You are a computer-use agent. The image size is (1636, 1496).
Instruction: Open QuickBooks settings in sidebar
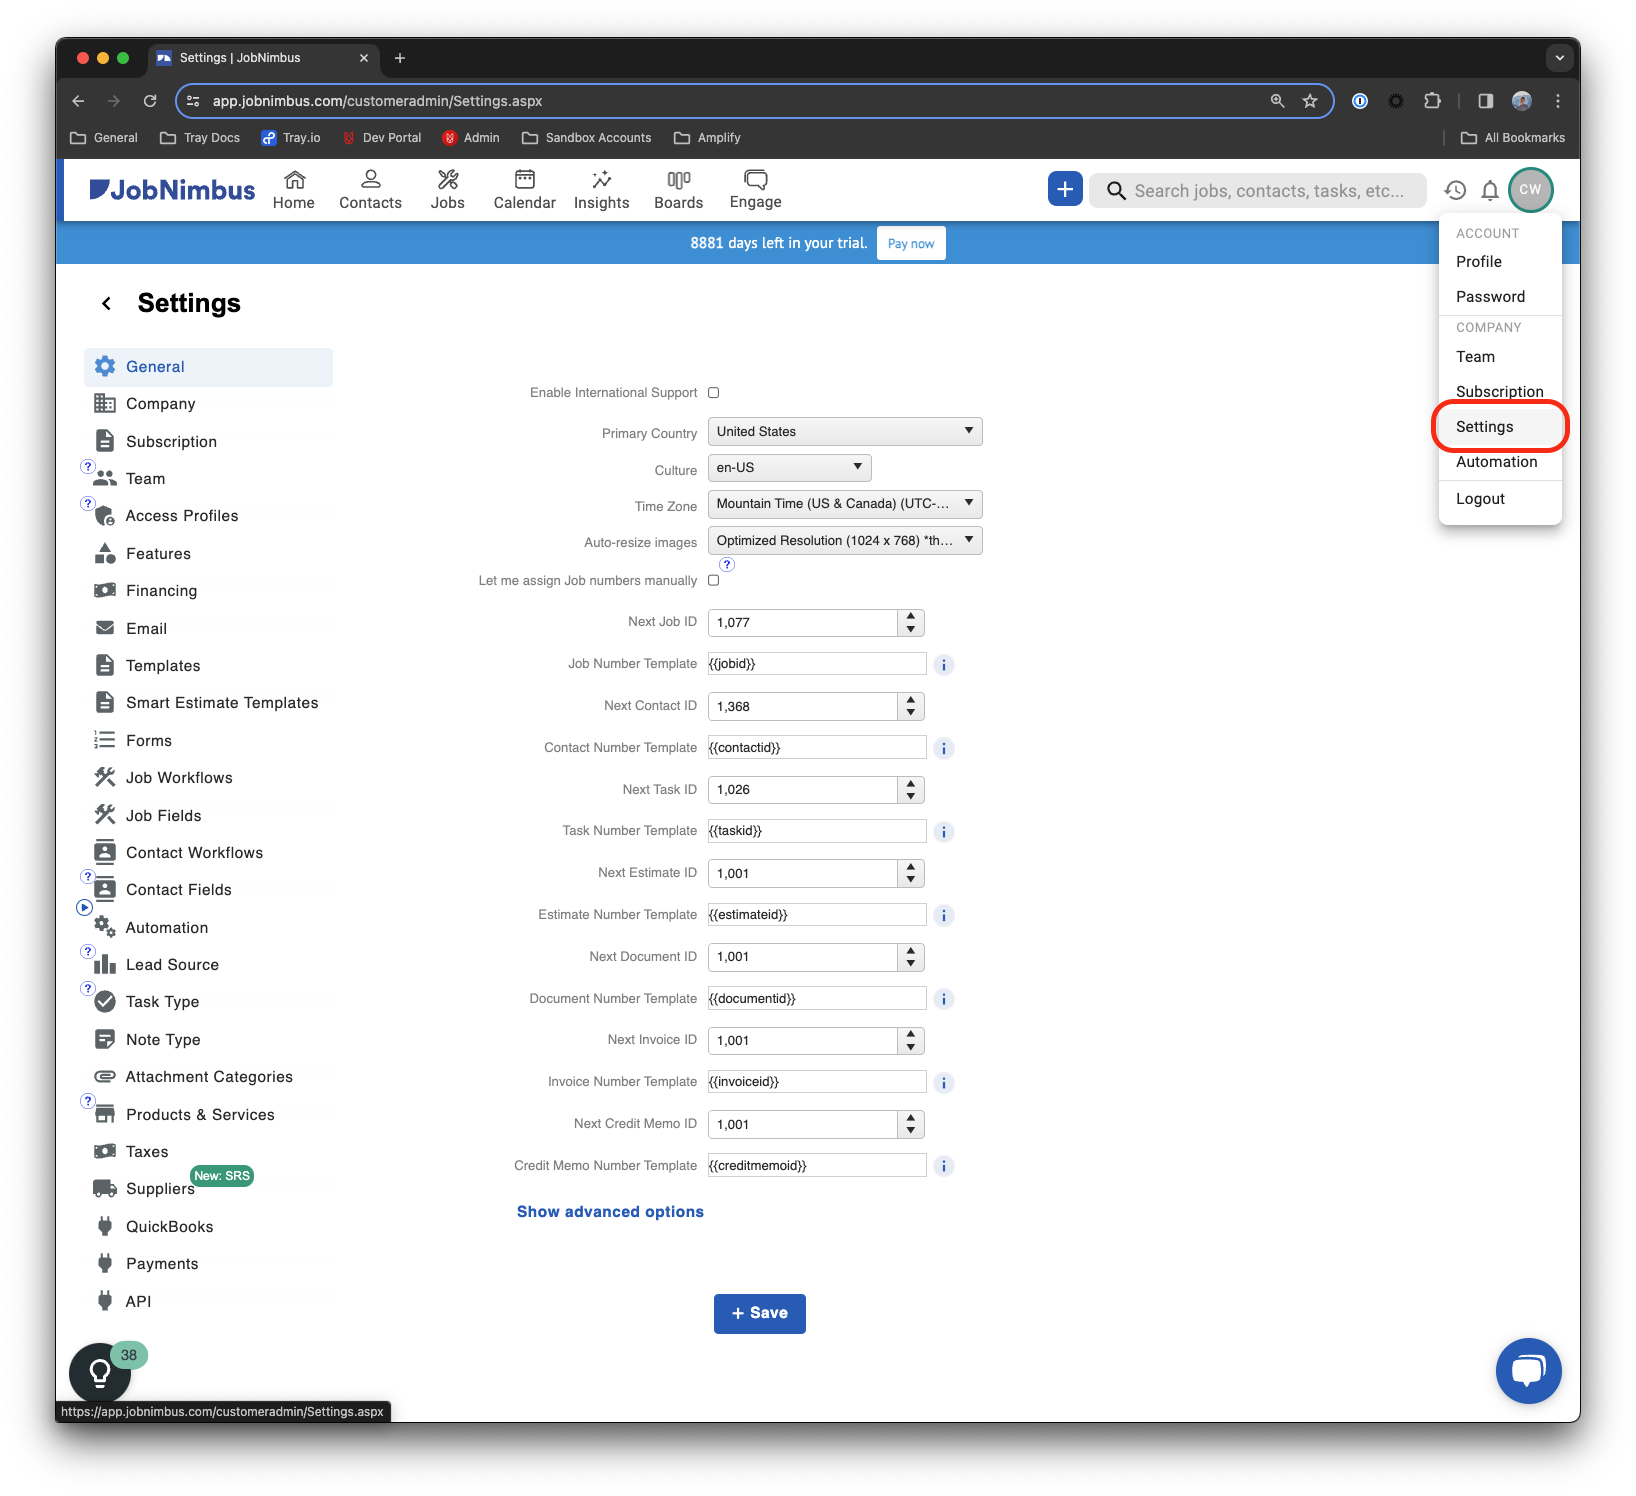208,1227
